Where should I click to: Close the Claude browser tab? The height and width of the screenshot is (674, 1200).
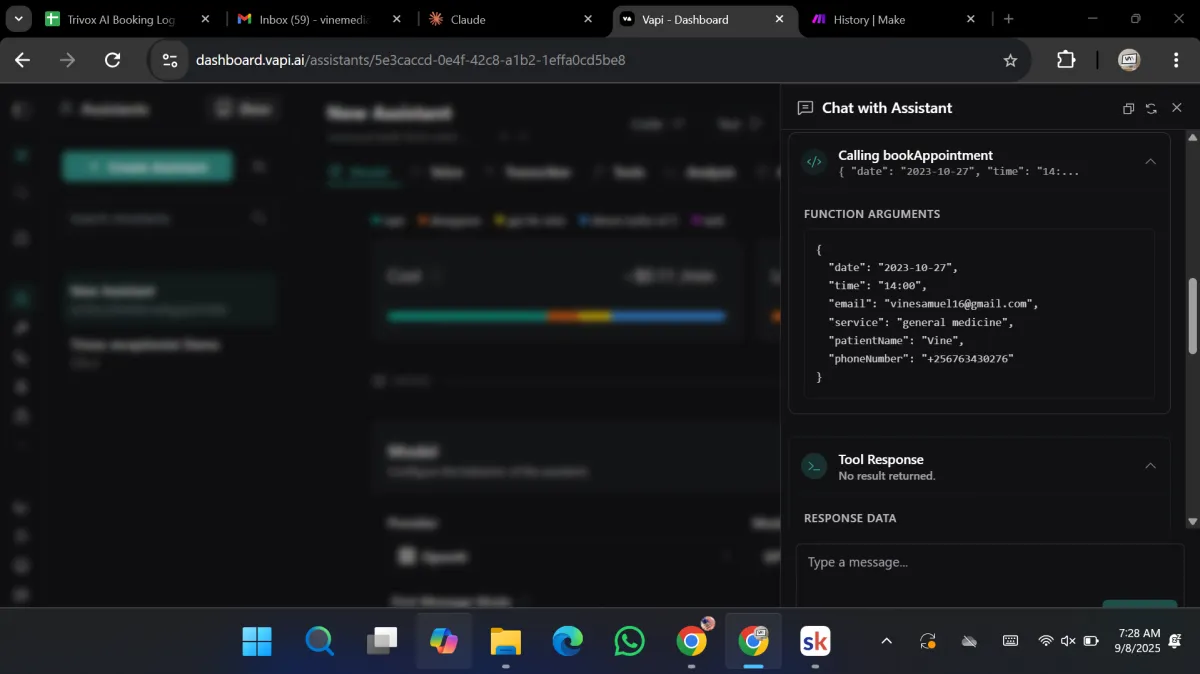point(588,19)
